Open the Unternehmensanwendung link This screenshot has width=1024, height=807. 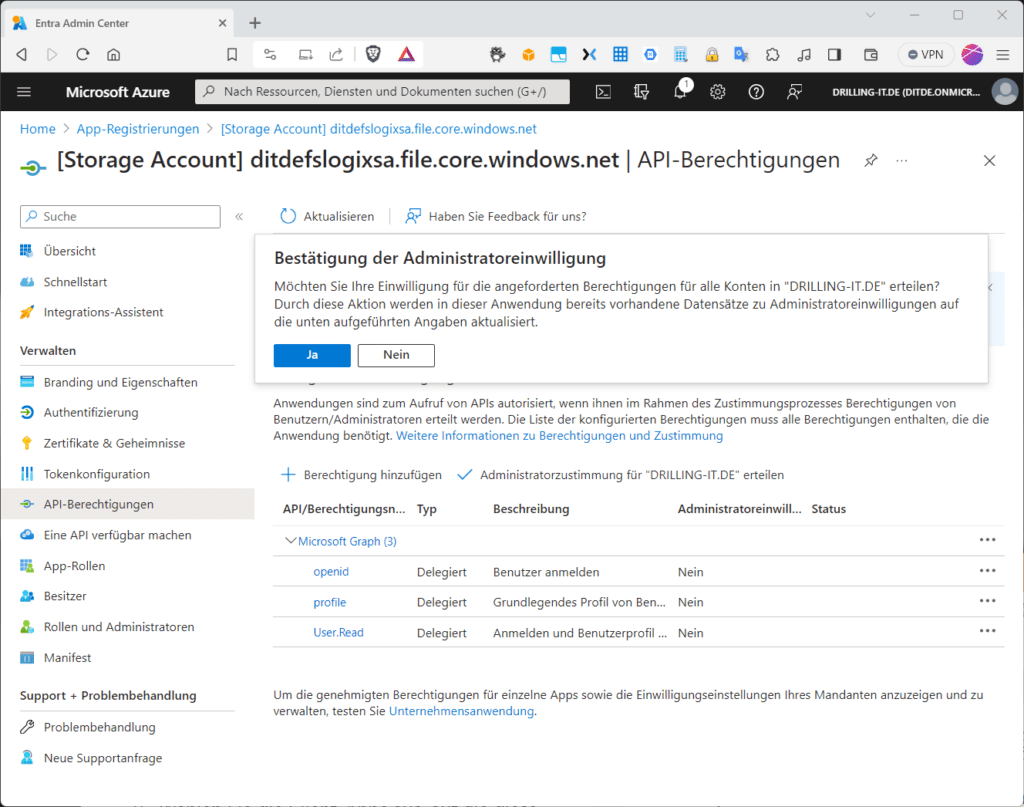pos(461,711)
